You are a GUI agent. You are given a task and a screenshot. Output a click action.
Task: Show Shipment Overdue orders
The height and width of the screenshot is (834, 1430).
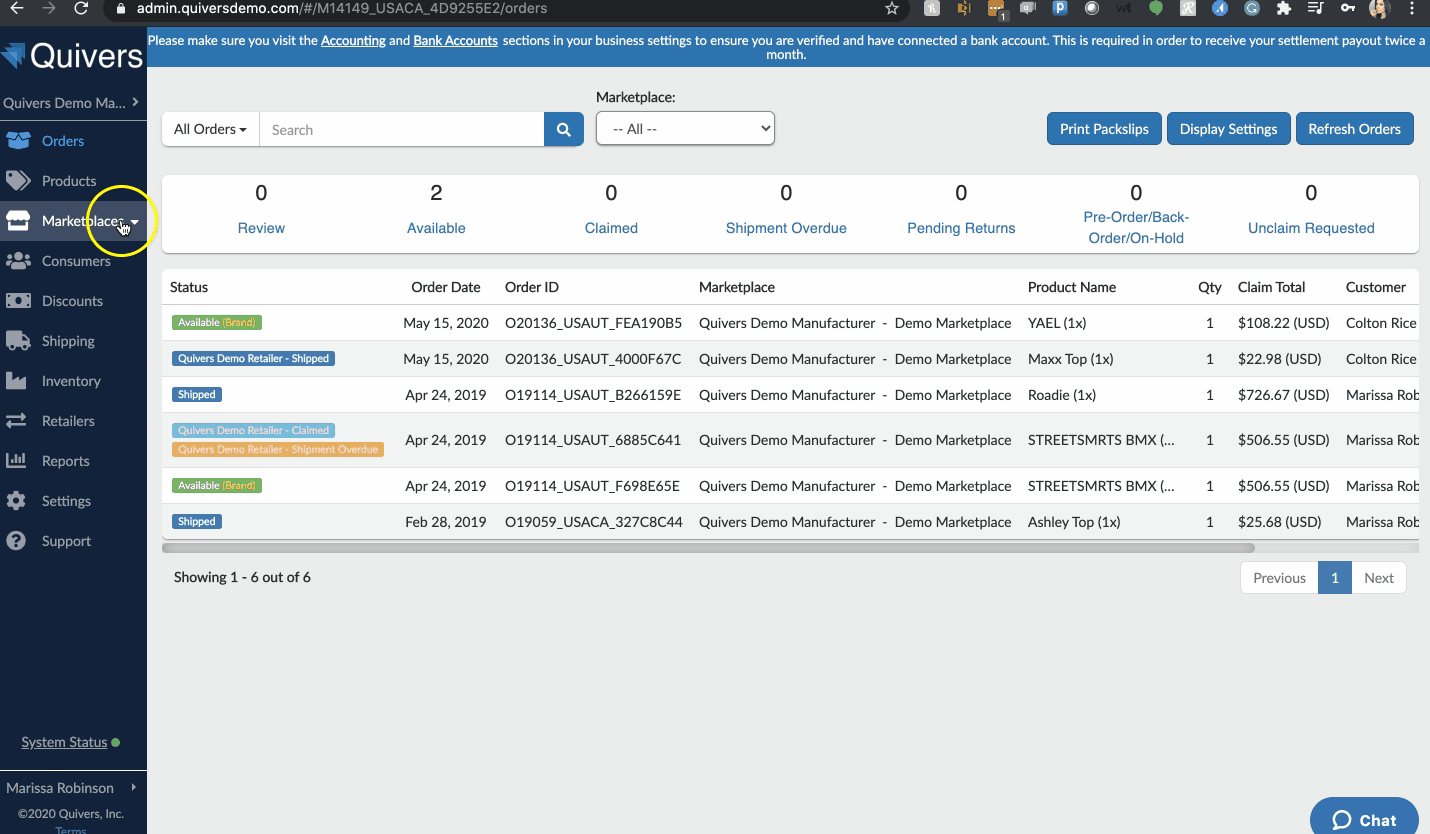click(786, 228)
